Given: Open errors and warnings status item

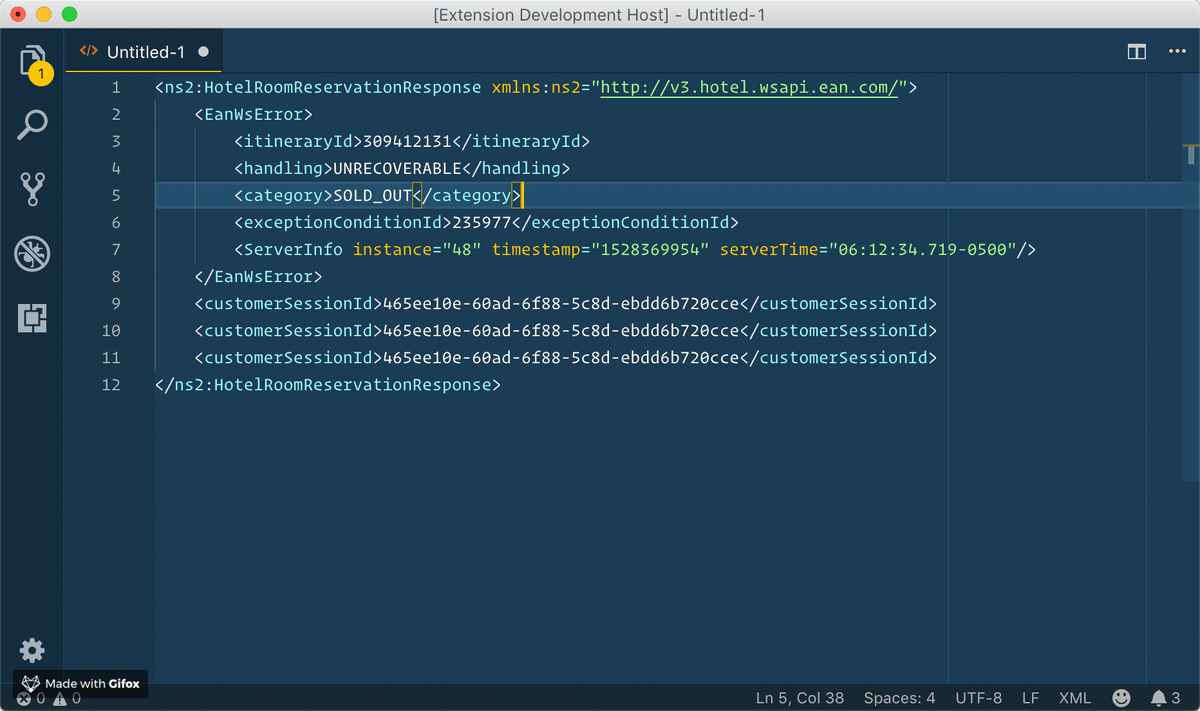Looking at the screenshot, I should [49, 699].
